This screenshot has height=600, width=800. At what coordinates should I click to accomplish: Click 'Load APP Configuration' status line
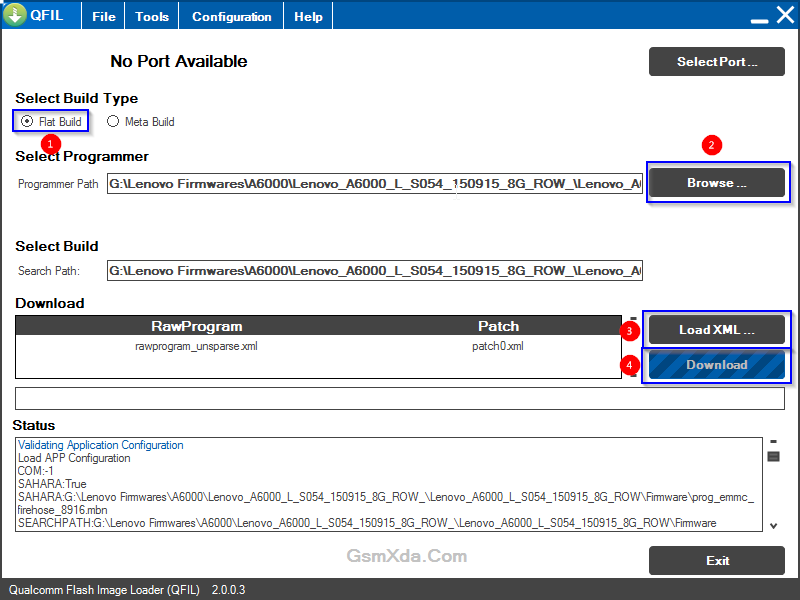click(x=74, y=458)
